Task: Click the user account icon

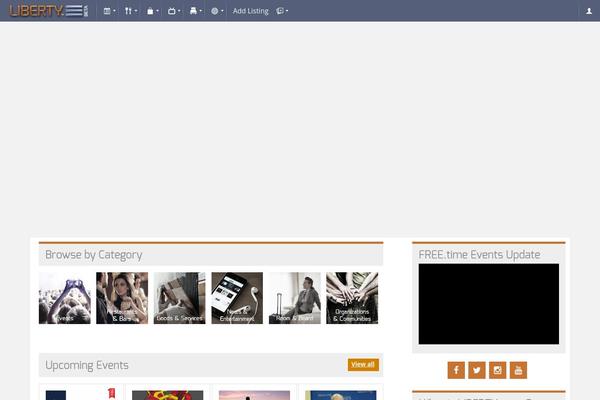Action: (x=589, y=11)
